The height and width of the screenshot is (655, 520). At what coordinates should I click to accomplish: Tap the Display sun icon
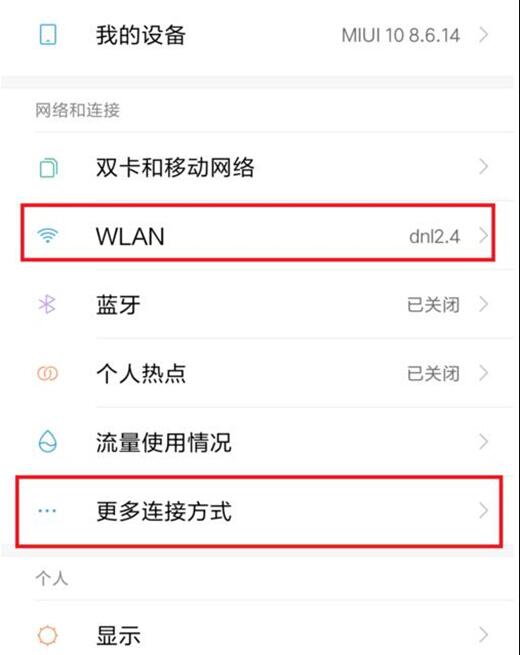coord(47,635)
